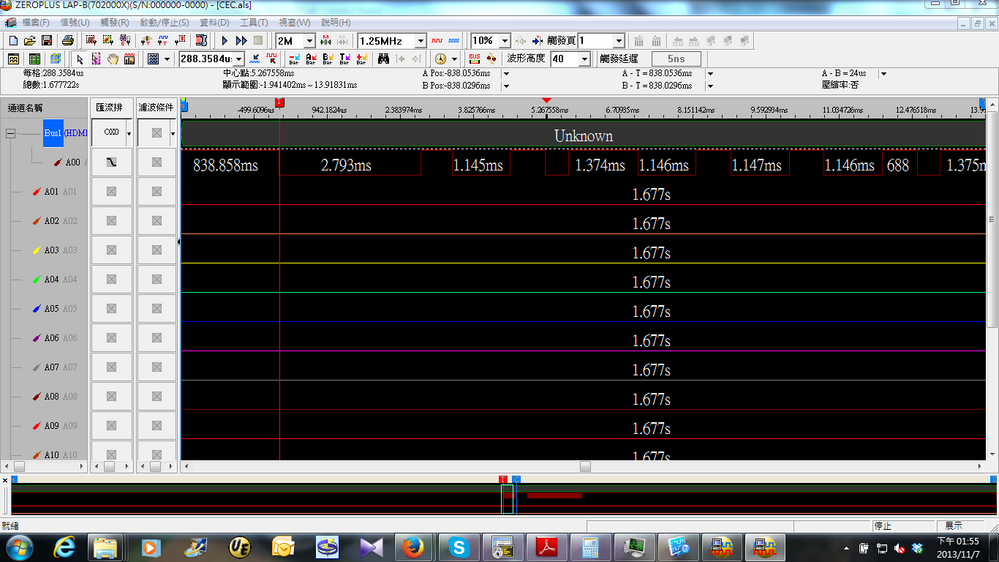The width and height of the screenshot is (999, 562).
Task: Click the 5ns trigger delay button
Action: (x=676, y=59)
